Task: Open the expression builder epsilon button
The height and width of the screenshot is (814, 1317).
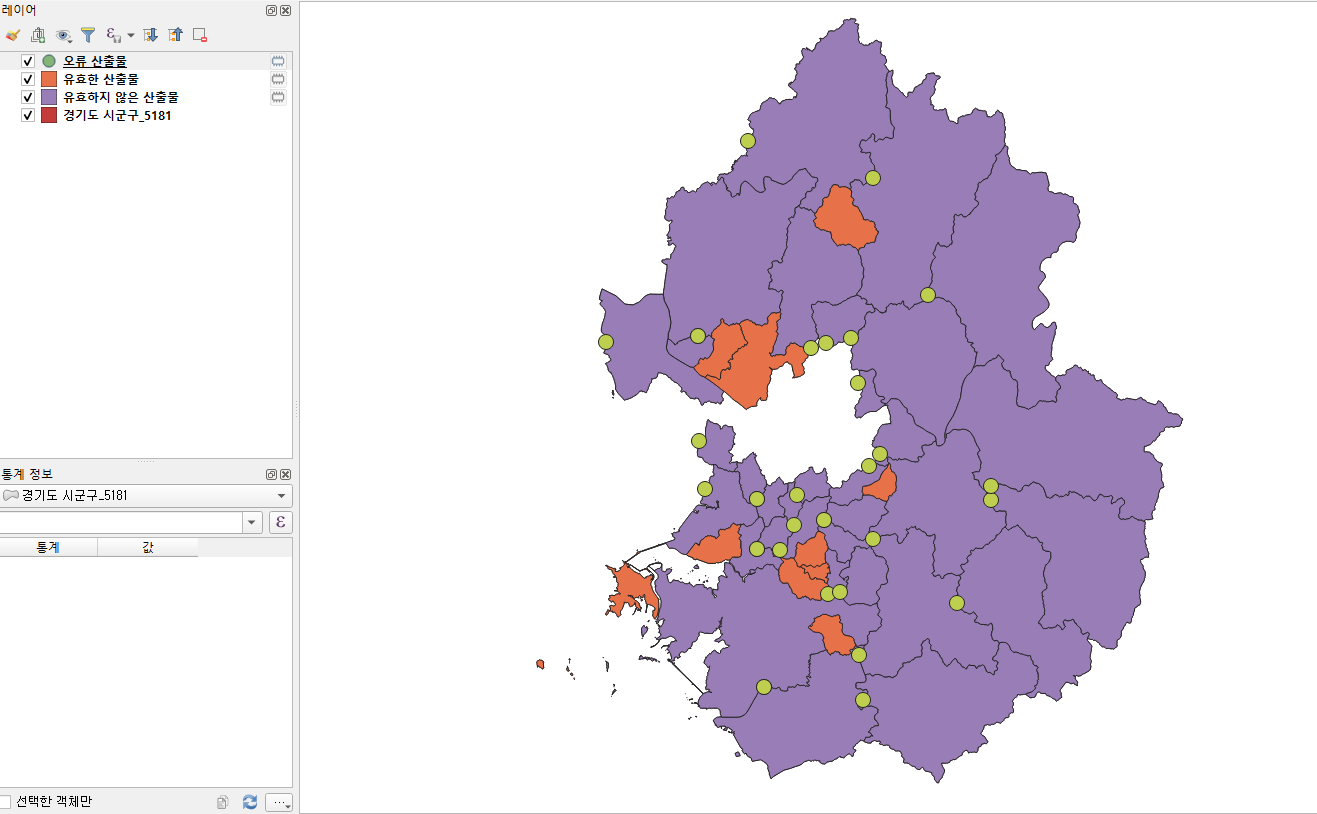Action: point(281,522)
